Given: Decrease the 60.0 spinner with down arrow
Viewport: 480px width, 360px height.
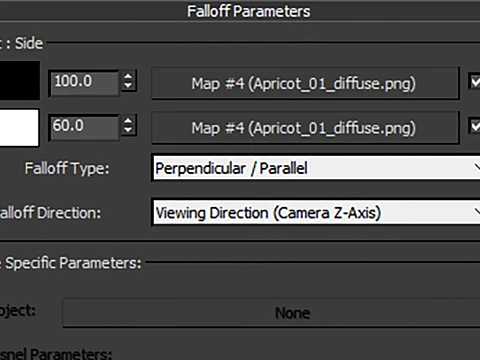Looking at the screenshot, I should pos(128,131).
